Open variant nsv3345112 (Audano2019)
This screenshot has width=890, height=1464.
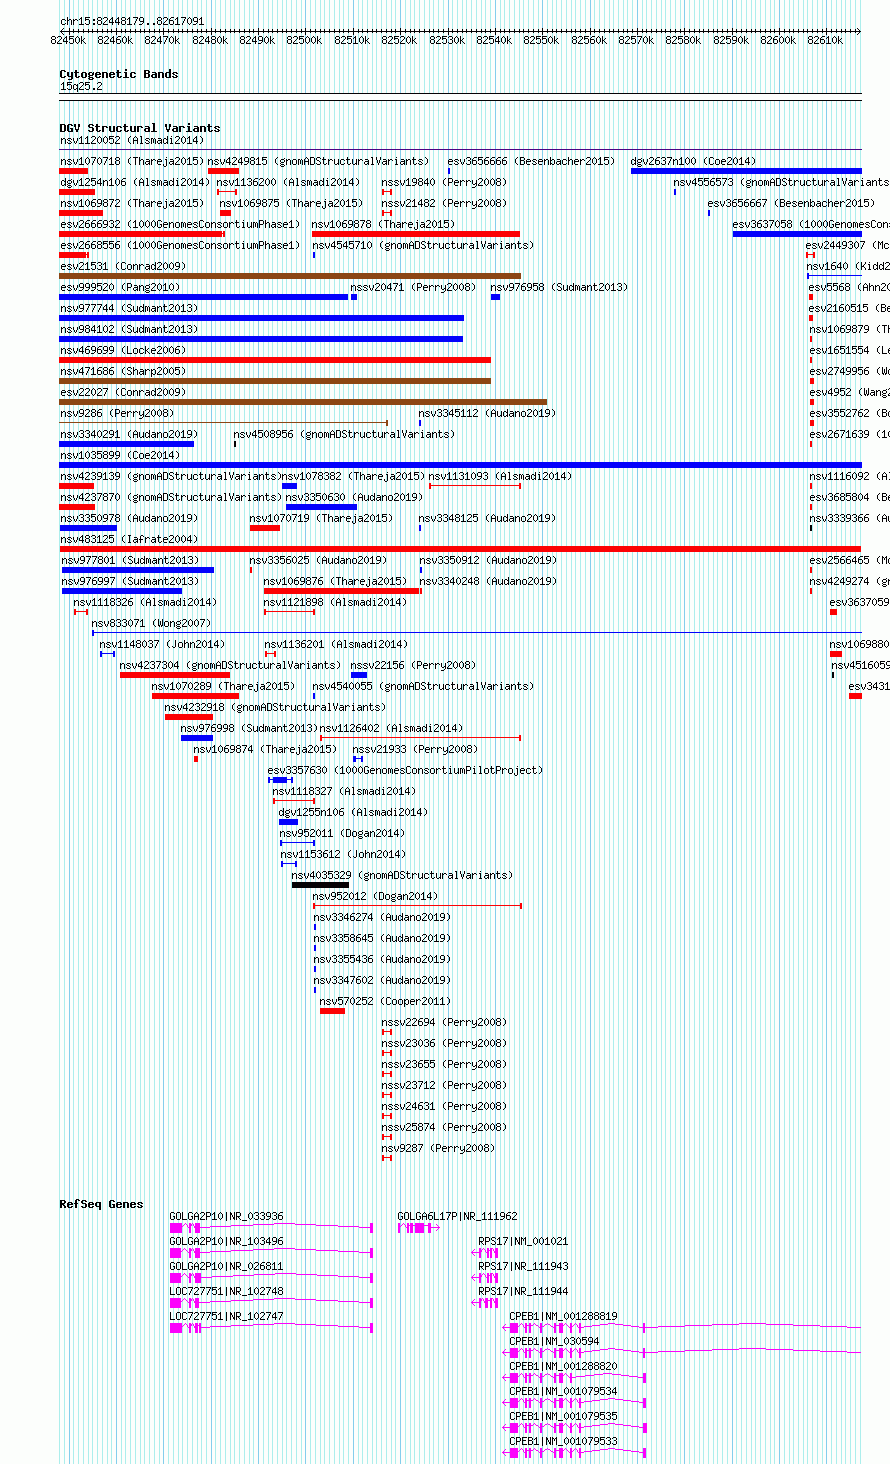click(487, 413)
